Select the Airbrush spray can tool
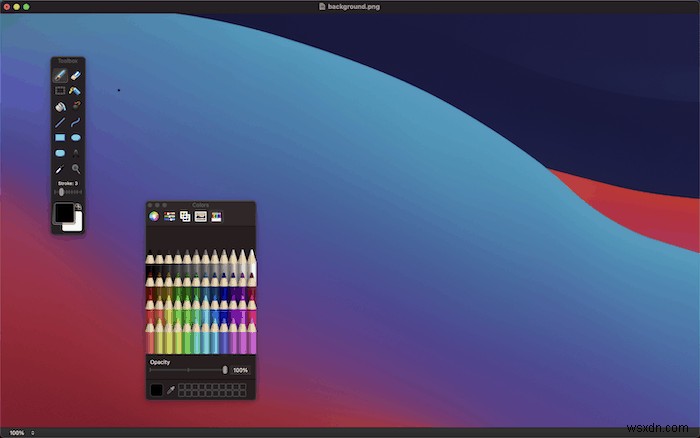This screenshot has width=700, height=438. [x=75, y=91]
